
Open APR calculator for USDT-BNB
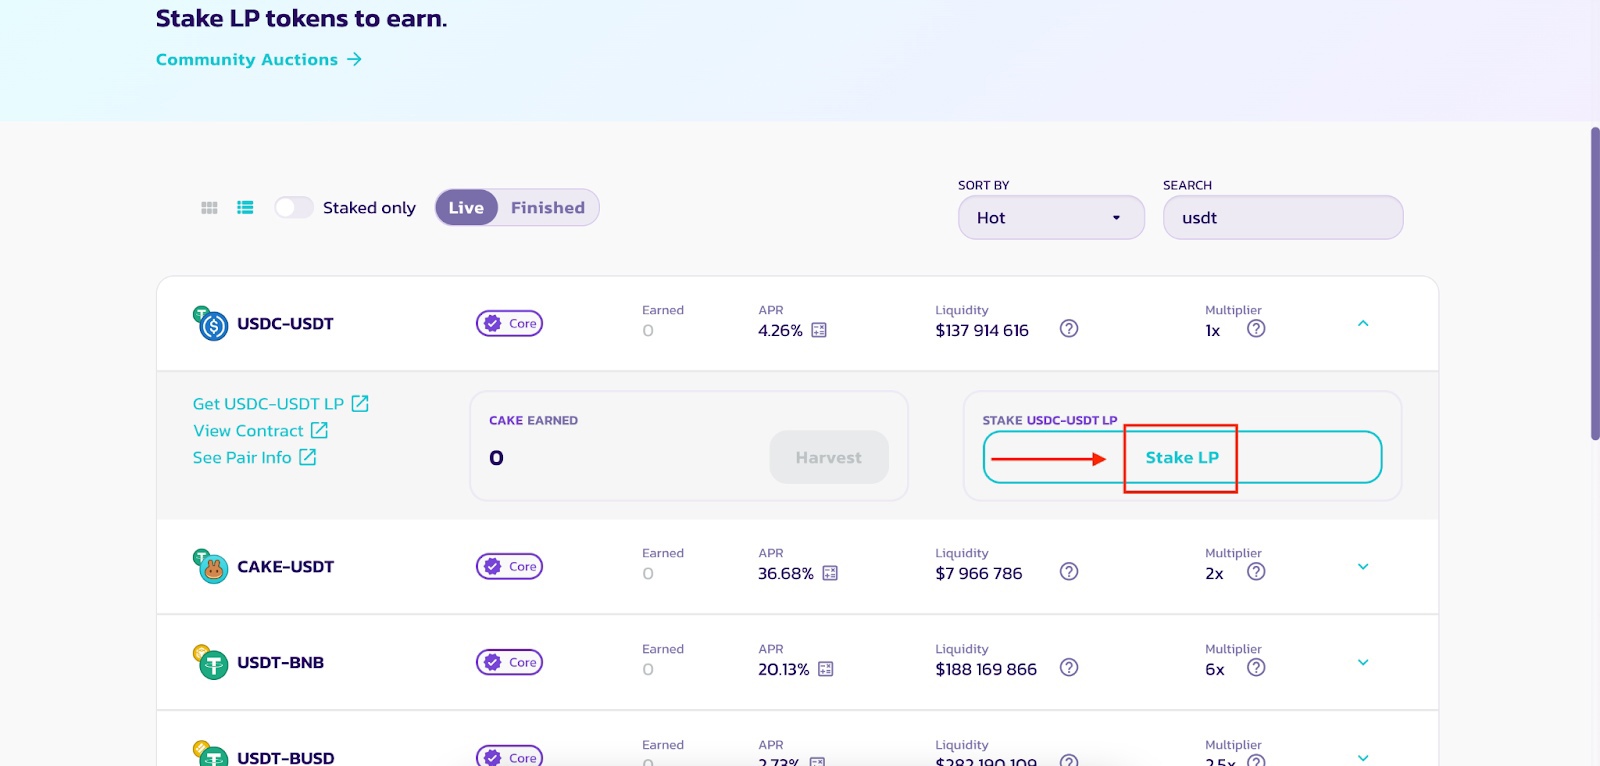[826, 669]
